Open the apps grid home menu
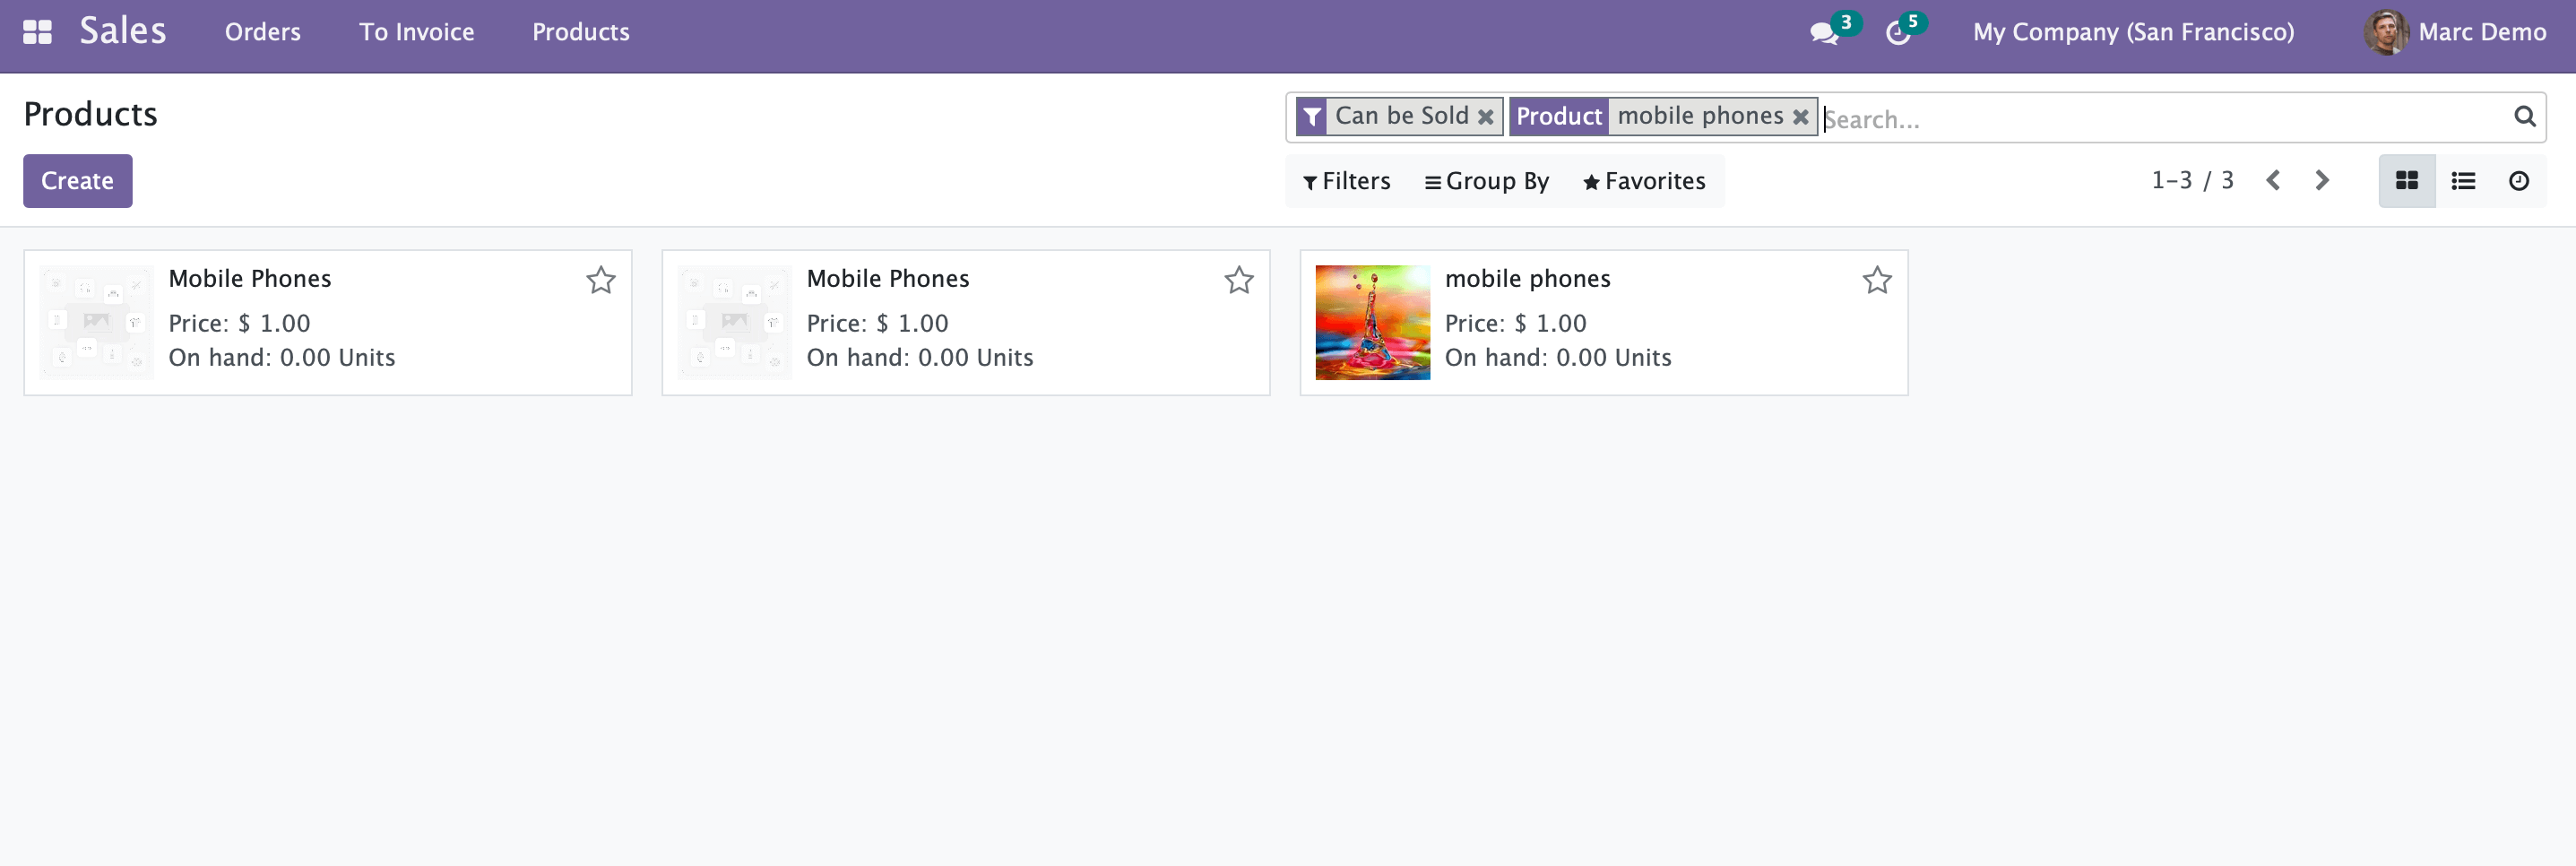The height and width of the screenshot is (866, 2576). click(37, 32)
